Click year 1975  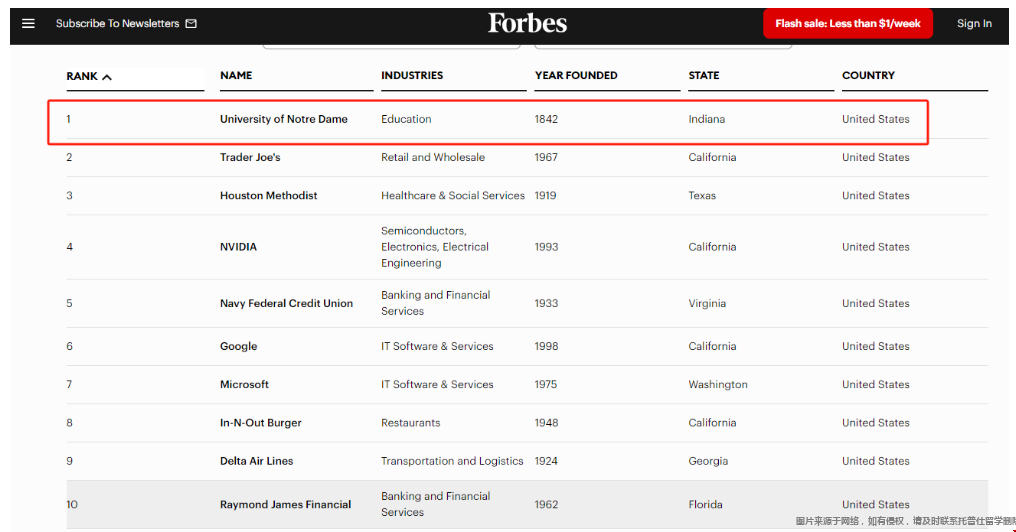tap(546, 384)
